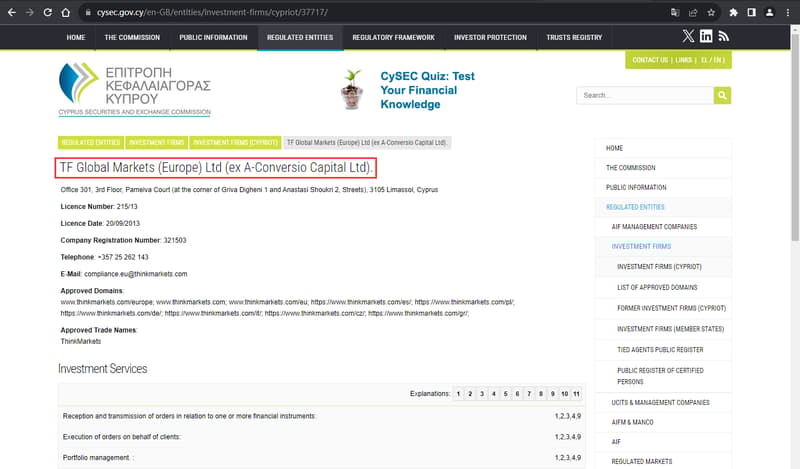Click the Contact Us link
This screenshot has width=800, height=469.
[x=649, y=60]
